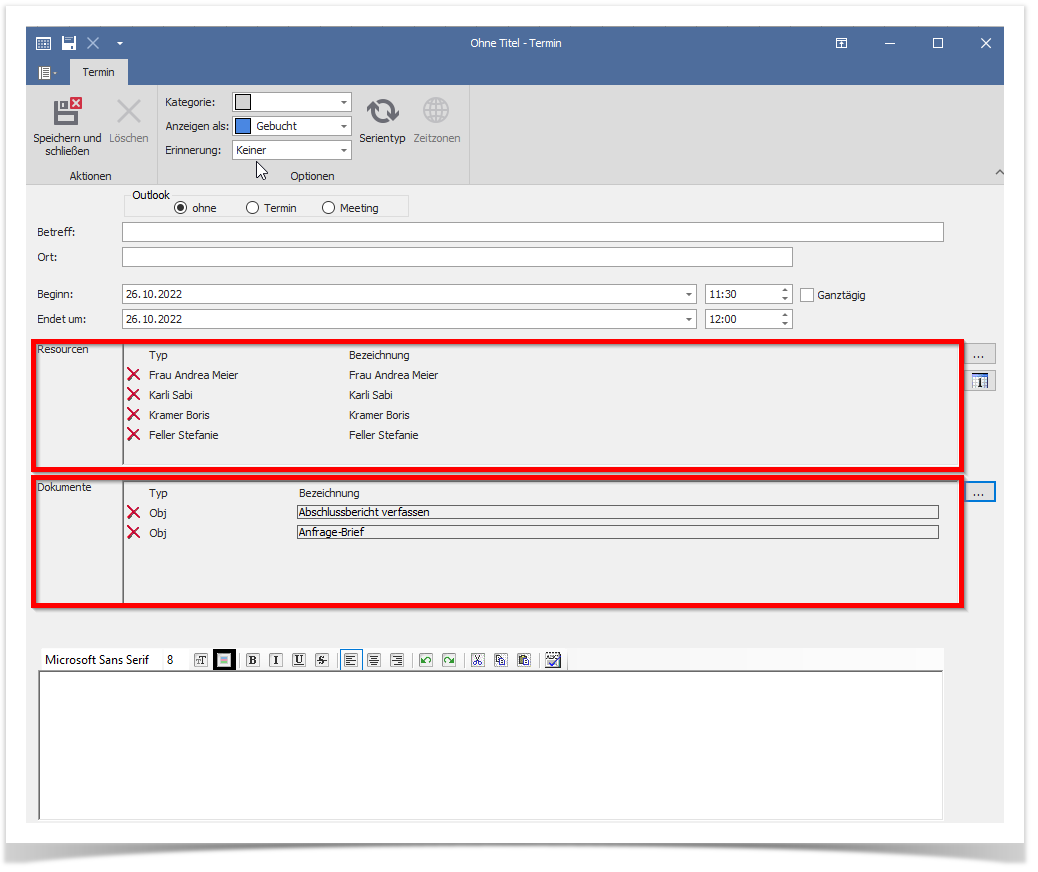
Task: Run the spell check icon
Action: 553,660
